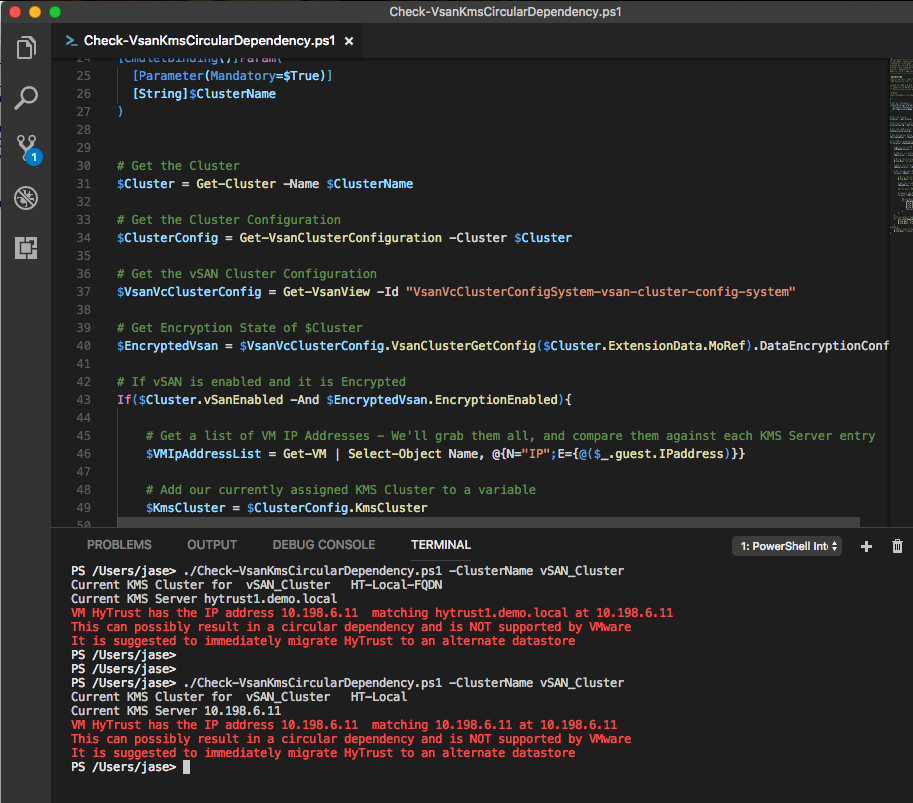Click PowerShell icon on the editor tab
913x803 pixels.
click(x=72, y=41)
